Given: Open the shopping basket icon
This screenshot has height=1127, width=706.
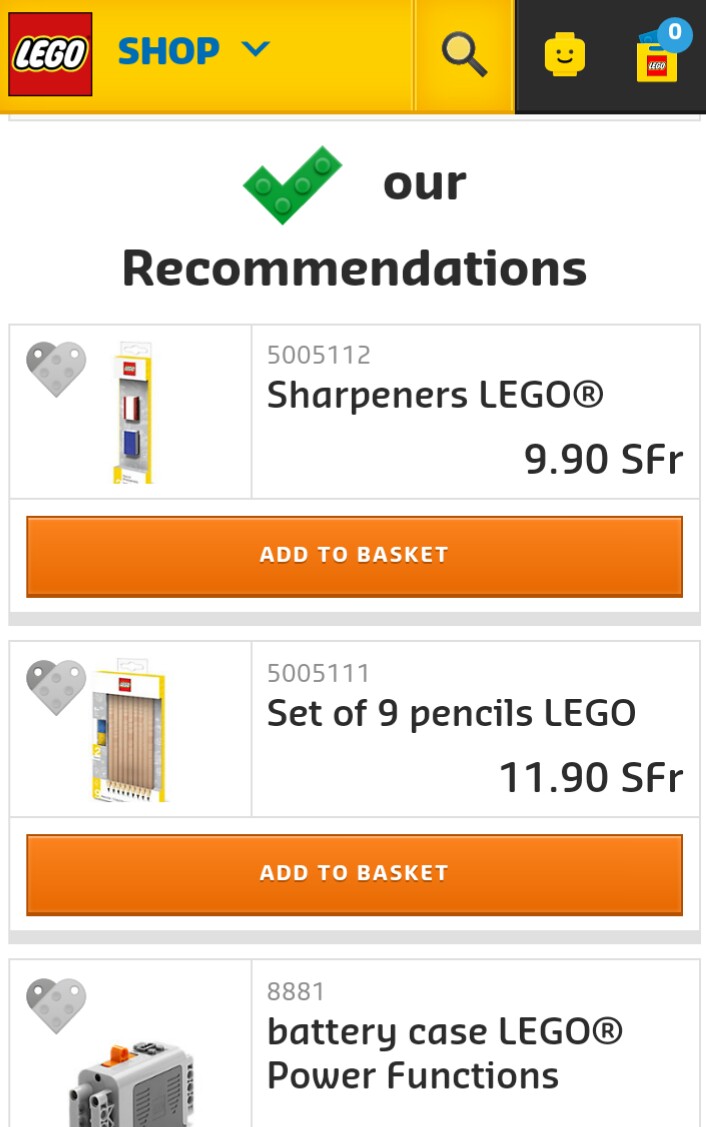Looking at the screenshot, I should point(657,55).
